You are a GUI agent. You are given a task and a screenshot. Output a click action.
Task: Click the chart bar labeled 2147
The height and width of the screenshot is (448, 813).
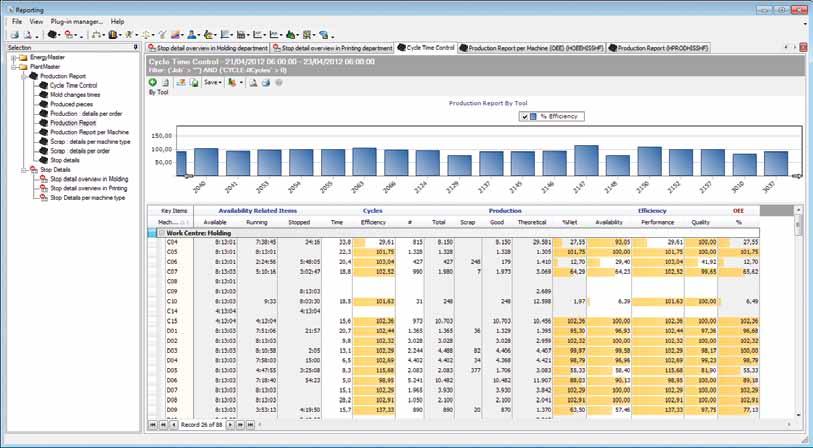586,161
